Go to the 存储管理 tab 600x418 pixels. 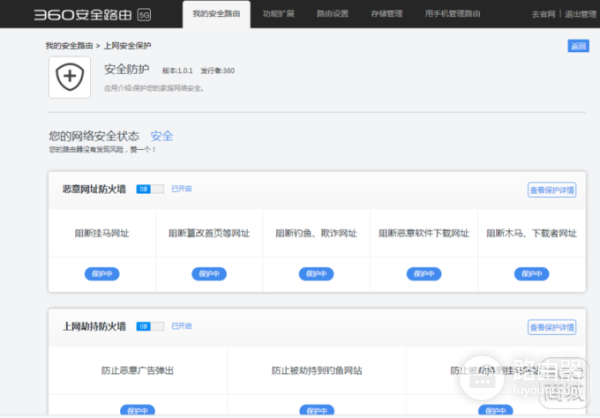point(387,14)
